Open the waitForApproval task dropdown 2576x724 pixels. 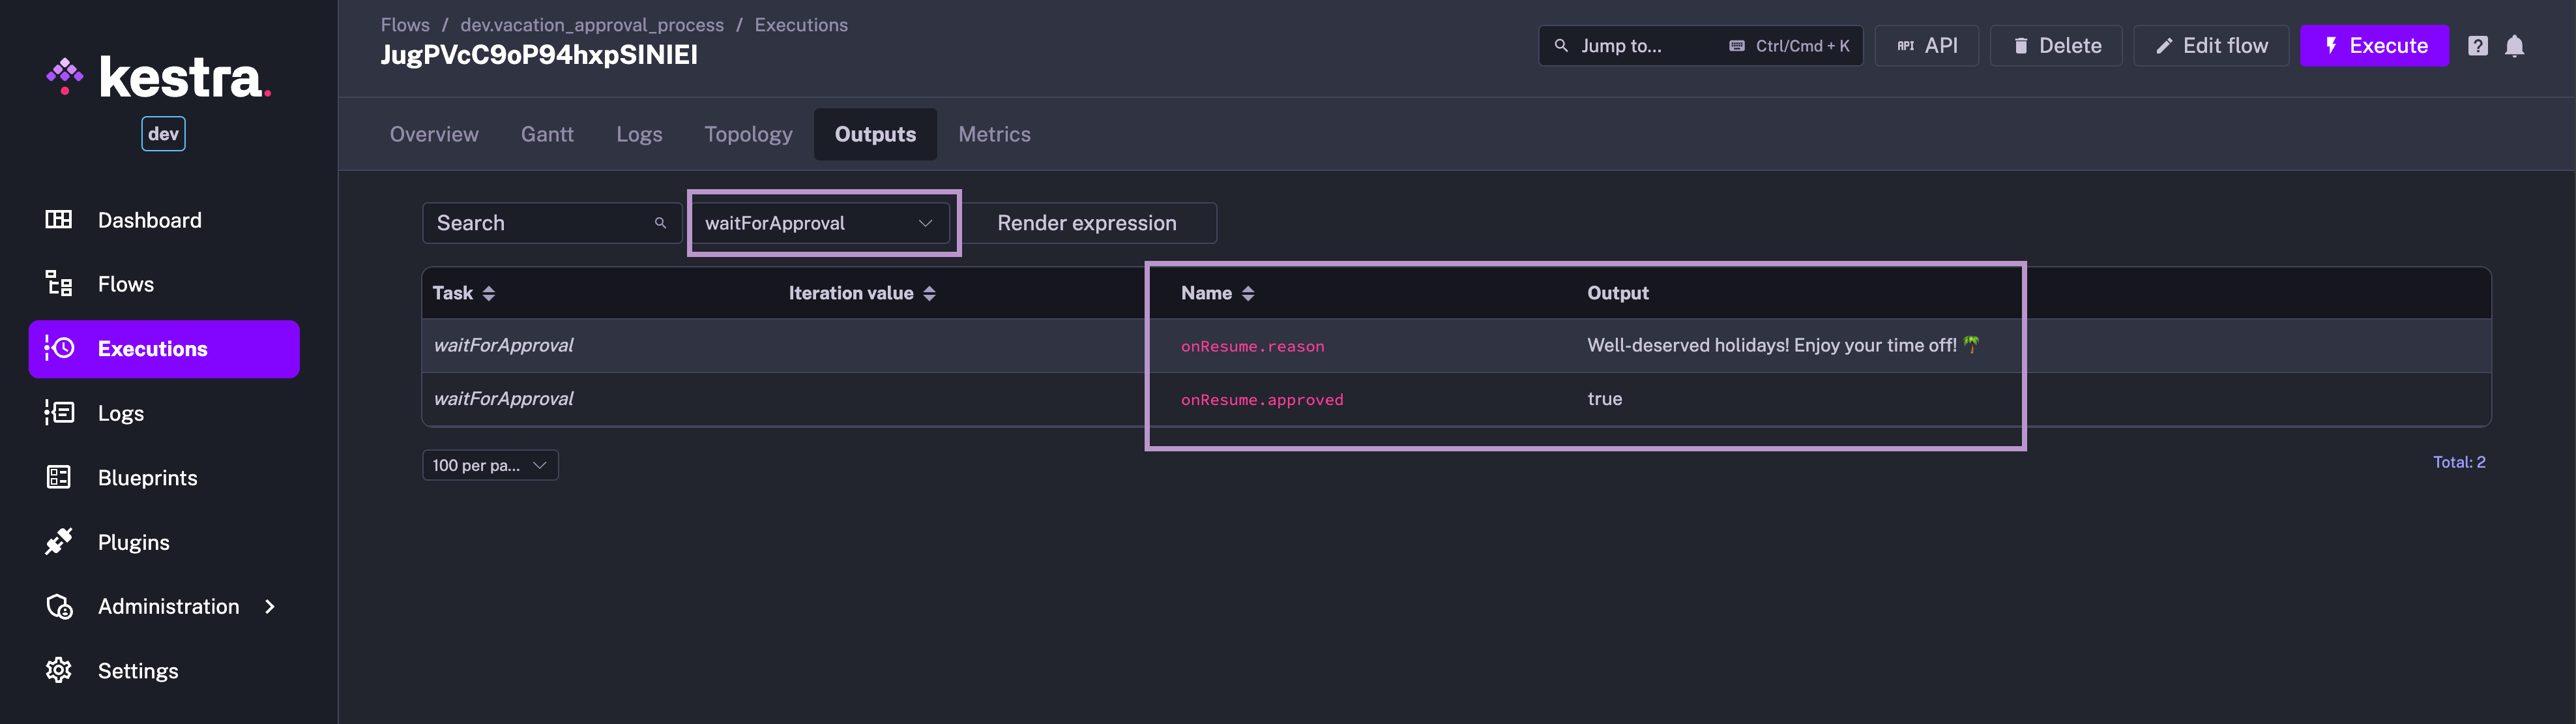point(819,223)
